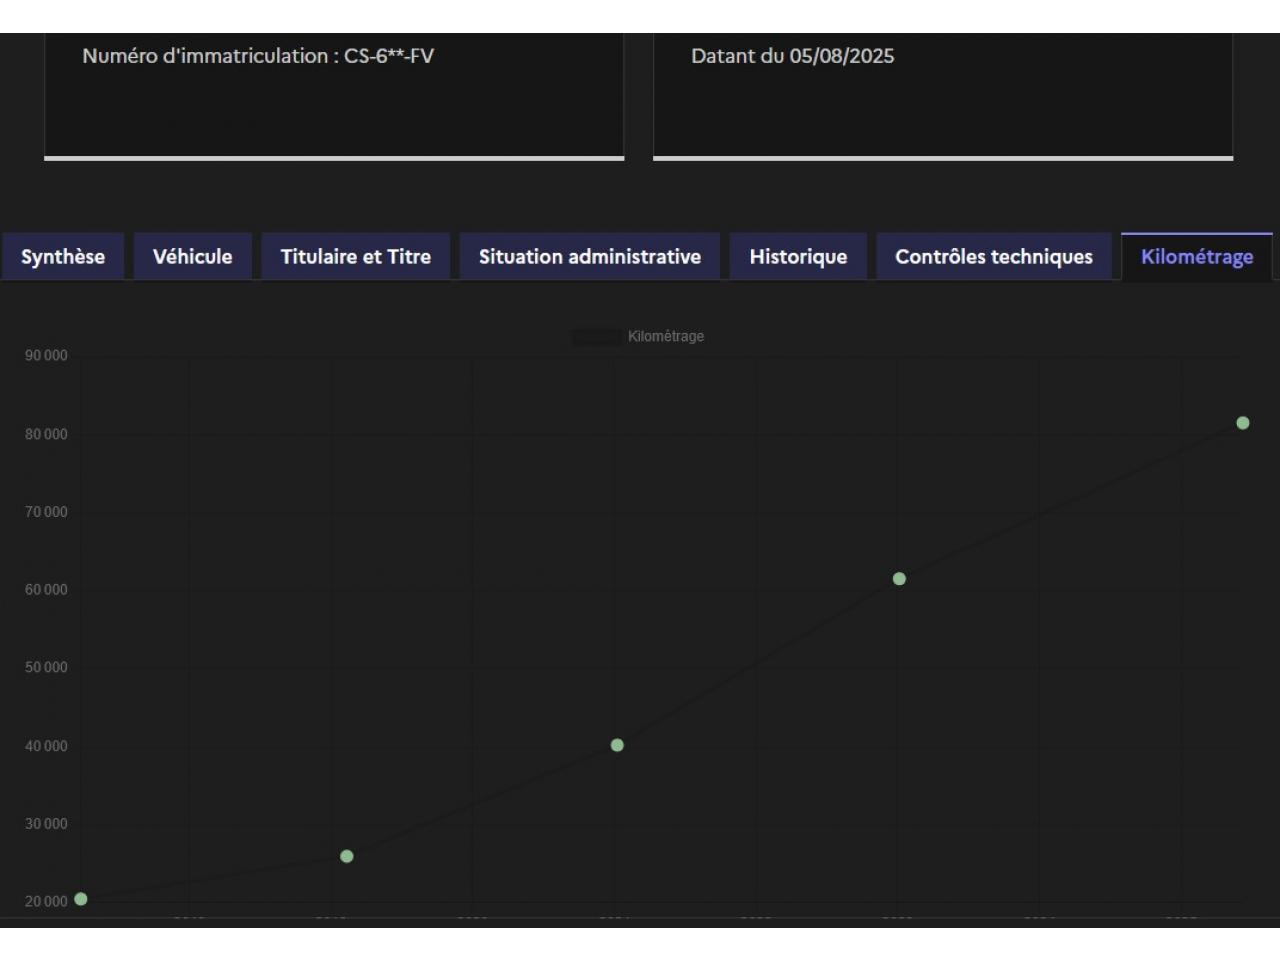Click the 30 000 y-axis label

click(46, 824)
